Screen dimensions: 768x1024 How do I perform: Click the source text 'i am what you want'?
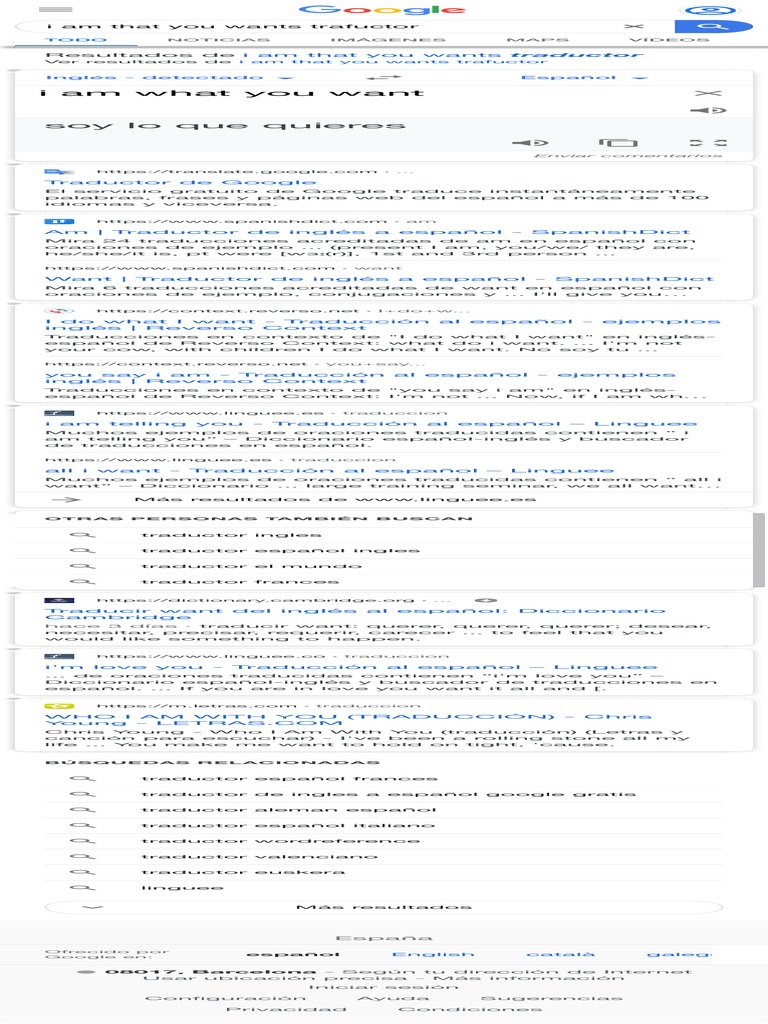232,93
